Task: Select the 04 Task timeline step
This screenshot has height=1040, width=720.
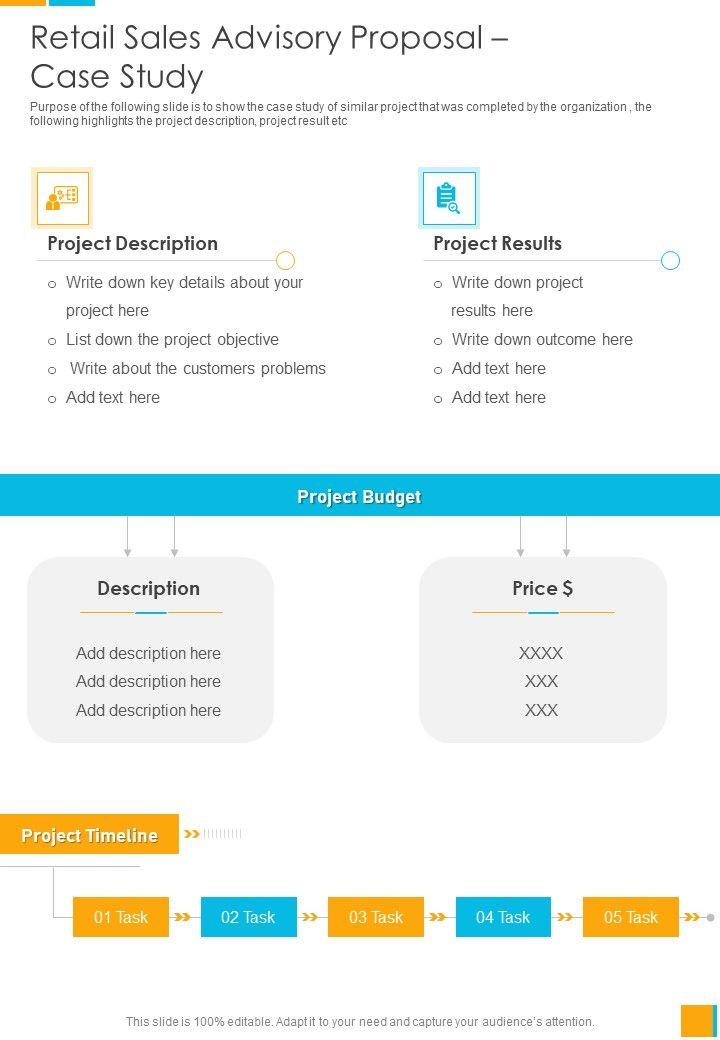Action: coord(503,917)
